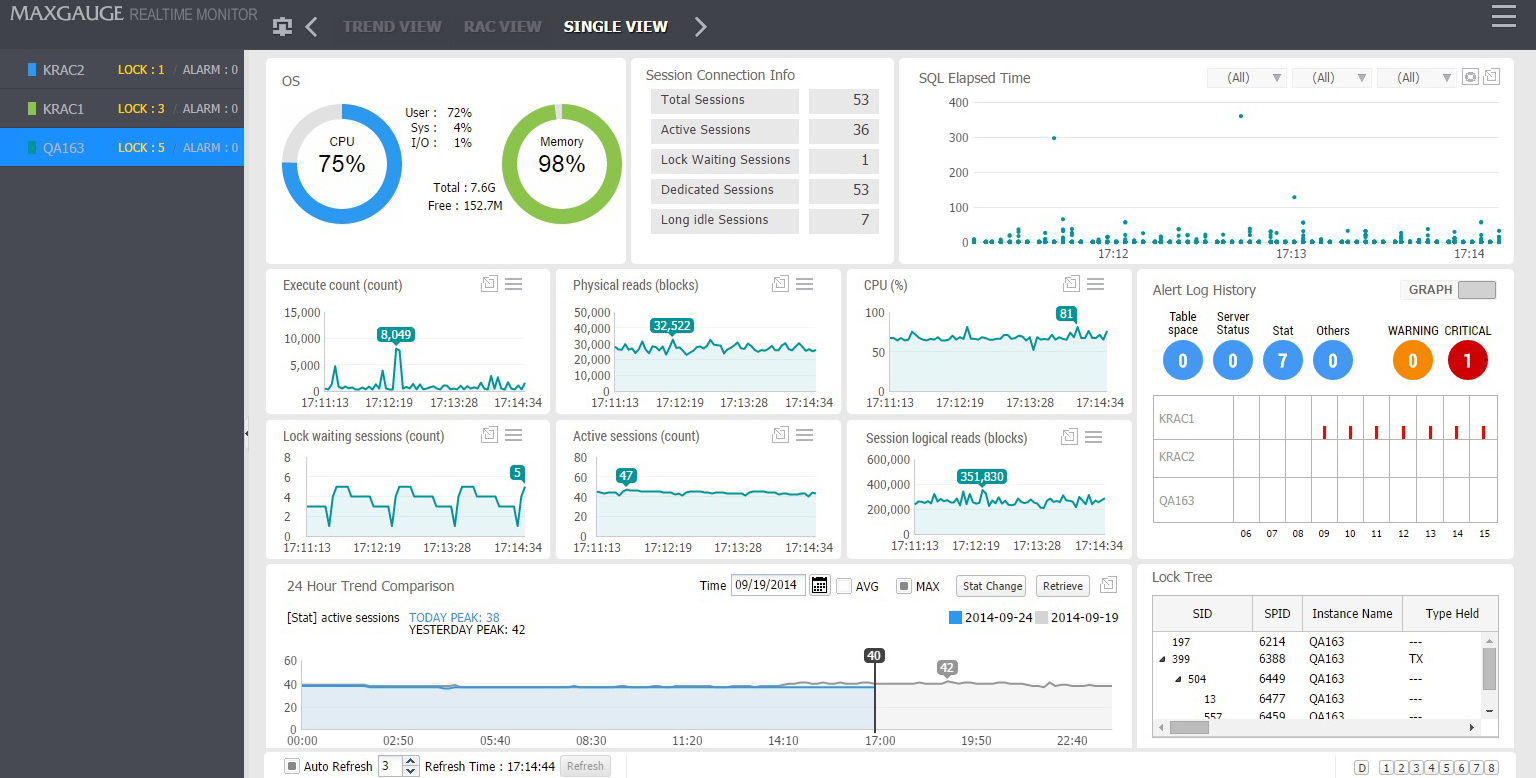The width and height of the screenshot is (1536, 778).
Task: Collapse SID 399 in Lock Tree
Action: 1162,660
